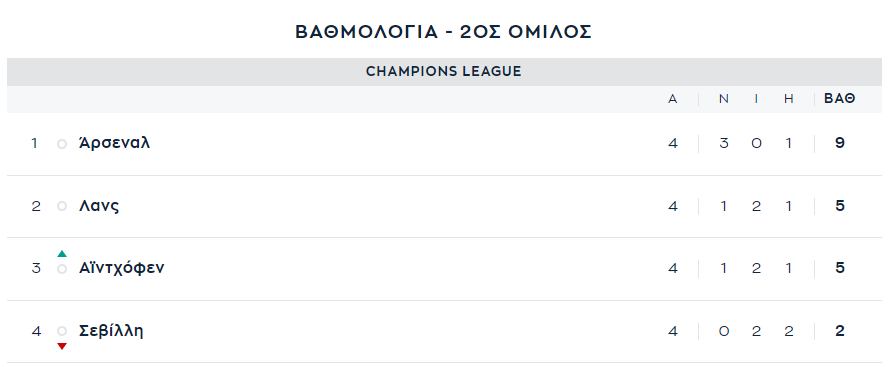Open the Άρσεναλ team link
The height and width of the screenshot is (367, 896).
pyautogui.click(x=114, y=142)
